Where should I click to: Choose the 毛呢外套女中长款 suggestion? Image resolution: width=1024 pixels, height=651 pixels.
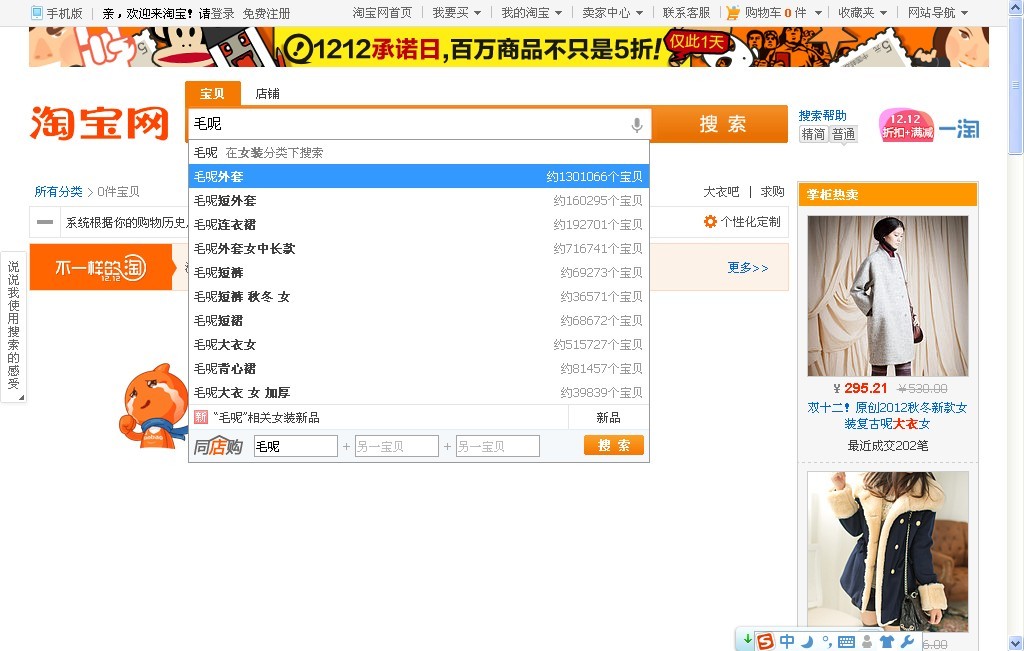pyautogui.click(x=419, y=249)
